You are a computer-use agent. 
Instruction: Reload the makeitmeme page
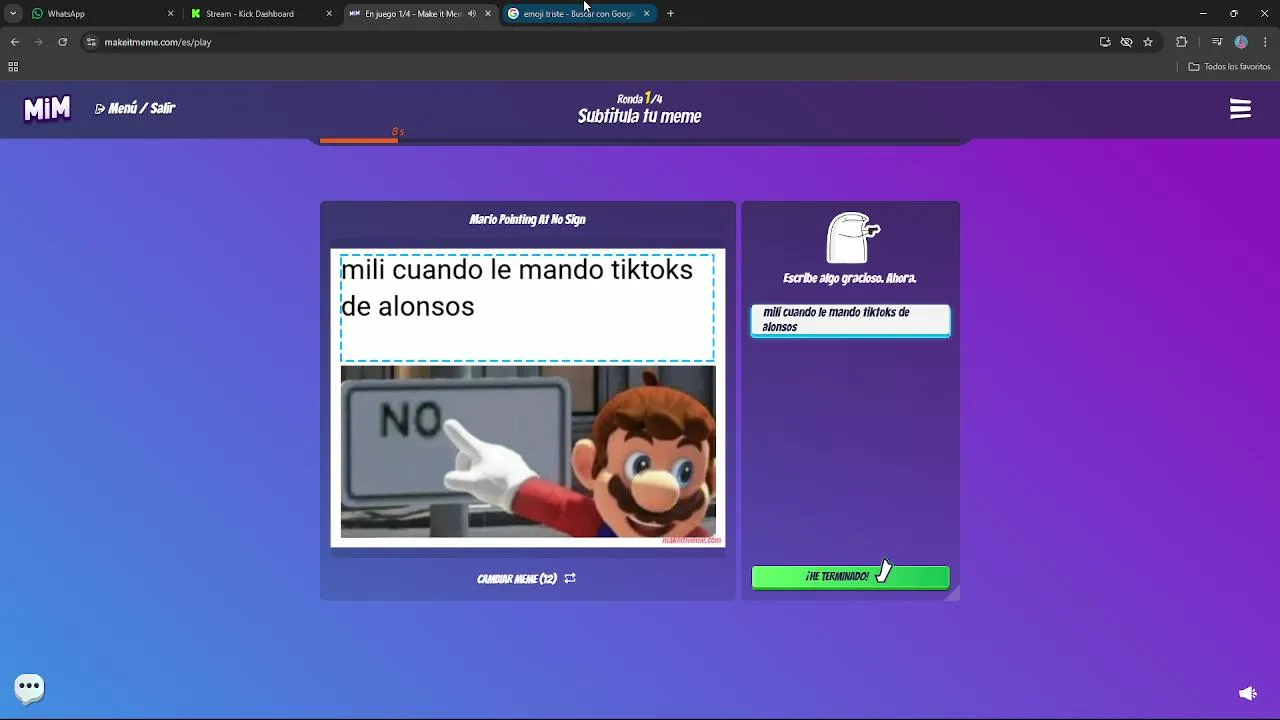tap(62, 42)
